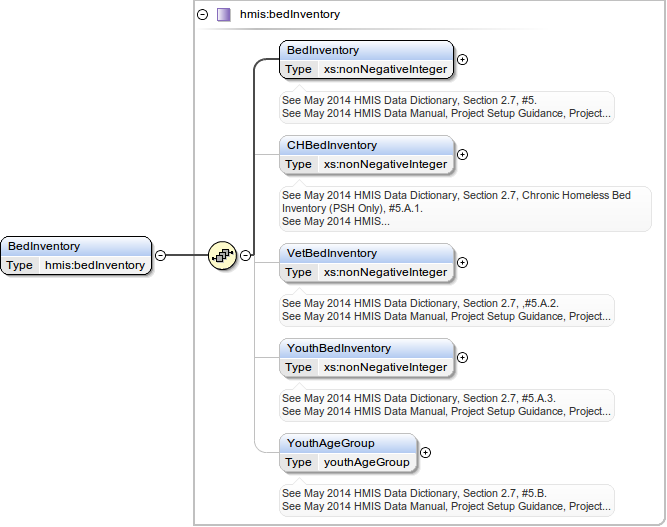The image size is (667, 527).
Task: Expand the YouthBedInventory element
Action: coord(462,357)
